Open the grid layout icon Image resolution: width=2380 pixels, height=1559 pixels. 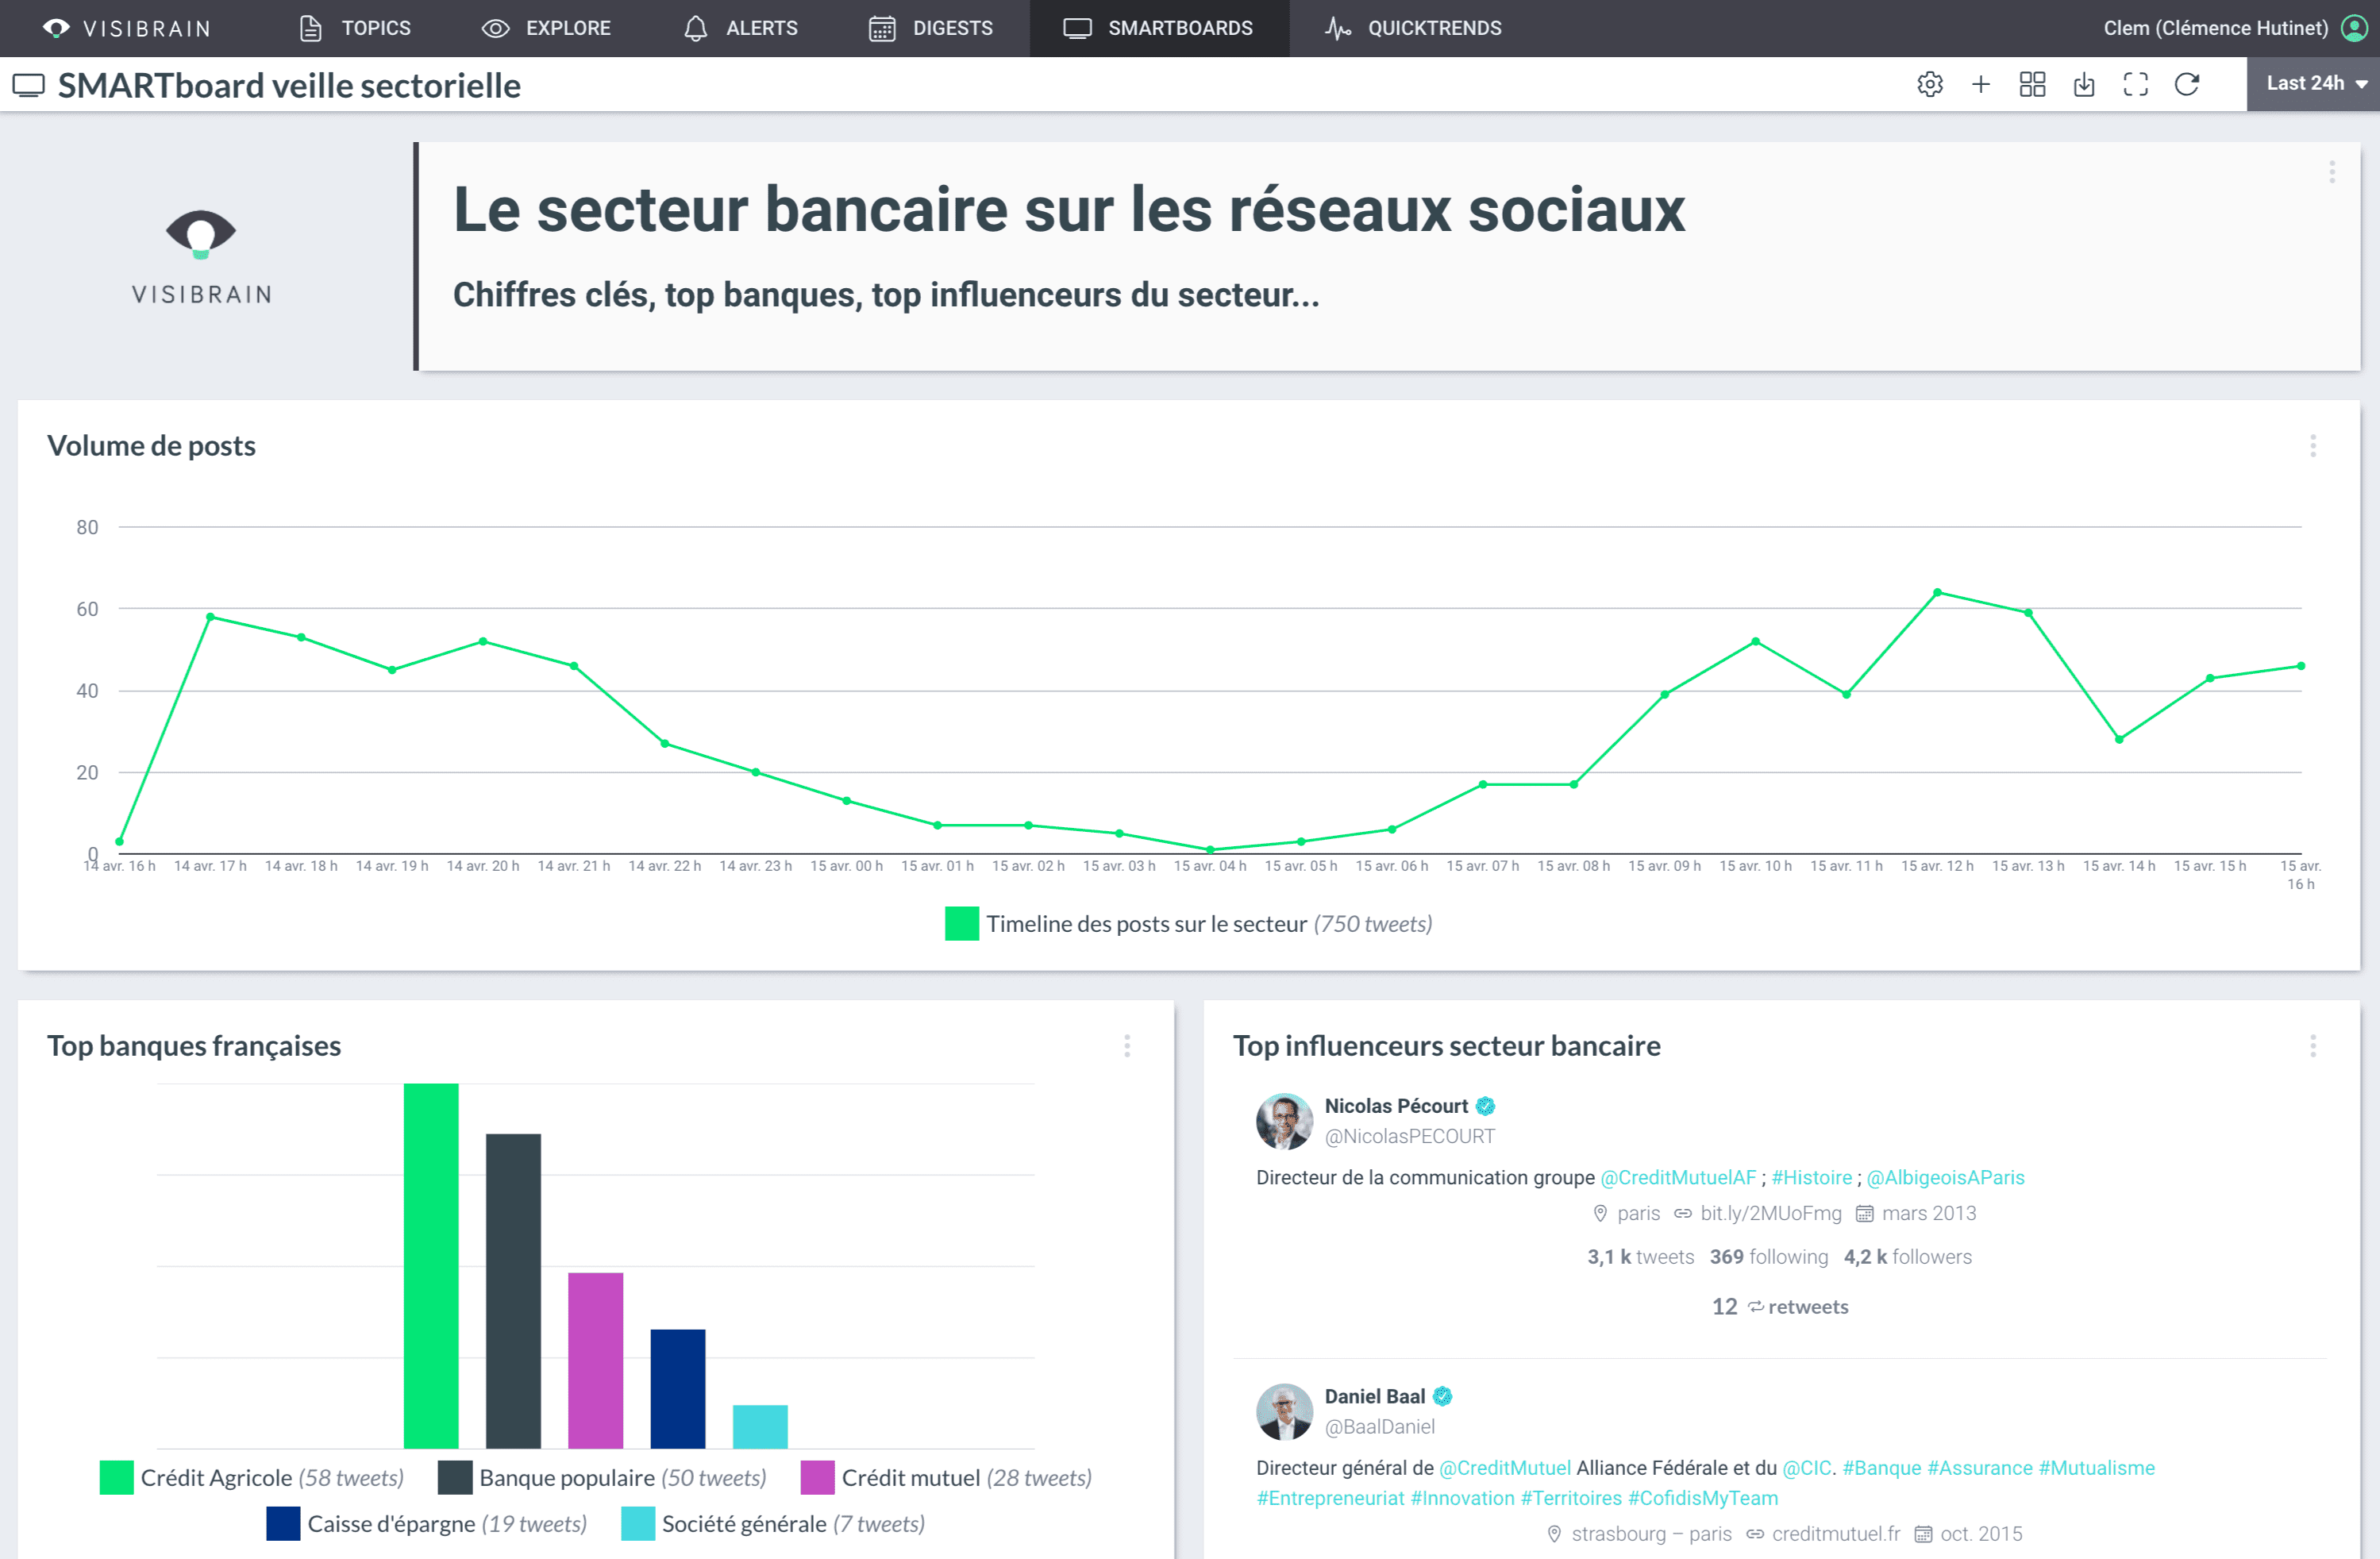click(x=2033, y=84)
